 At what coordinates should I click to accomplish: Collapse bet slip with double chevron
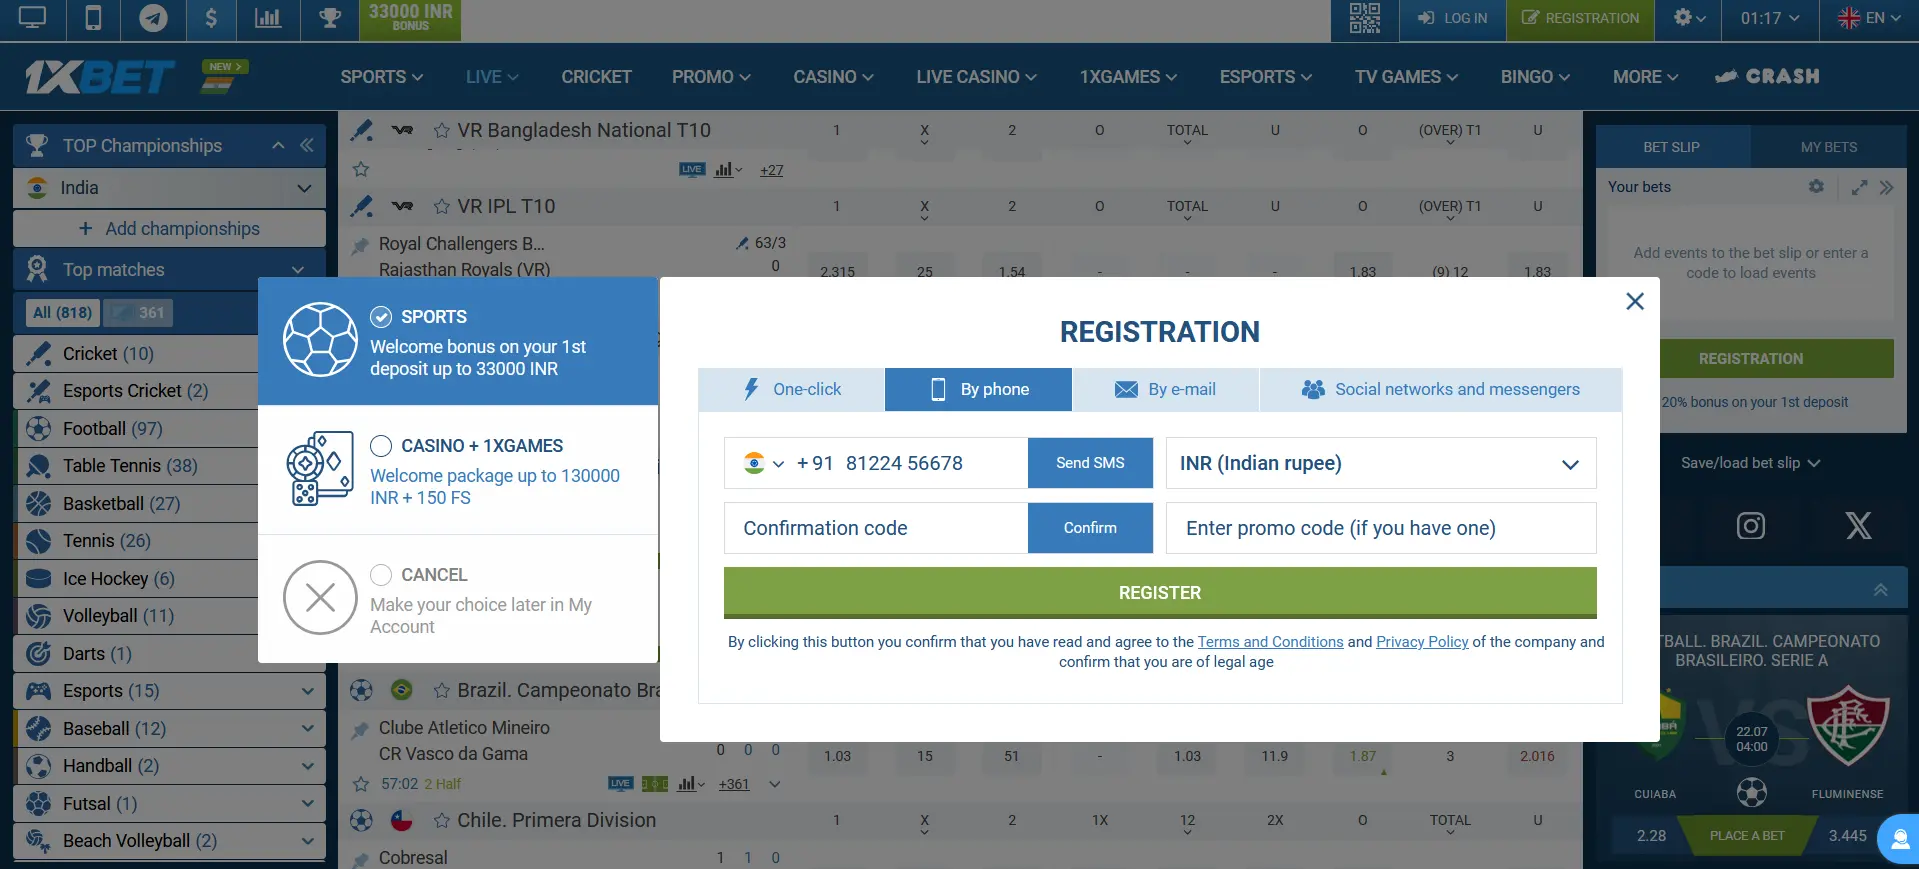[1886, 187]
